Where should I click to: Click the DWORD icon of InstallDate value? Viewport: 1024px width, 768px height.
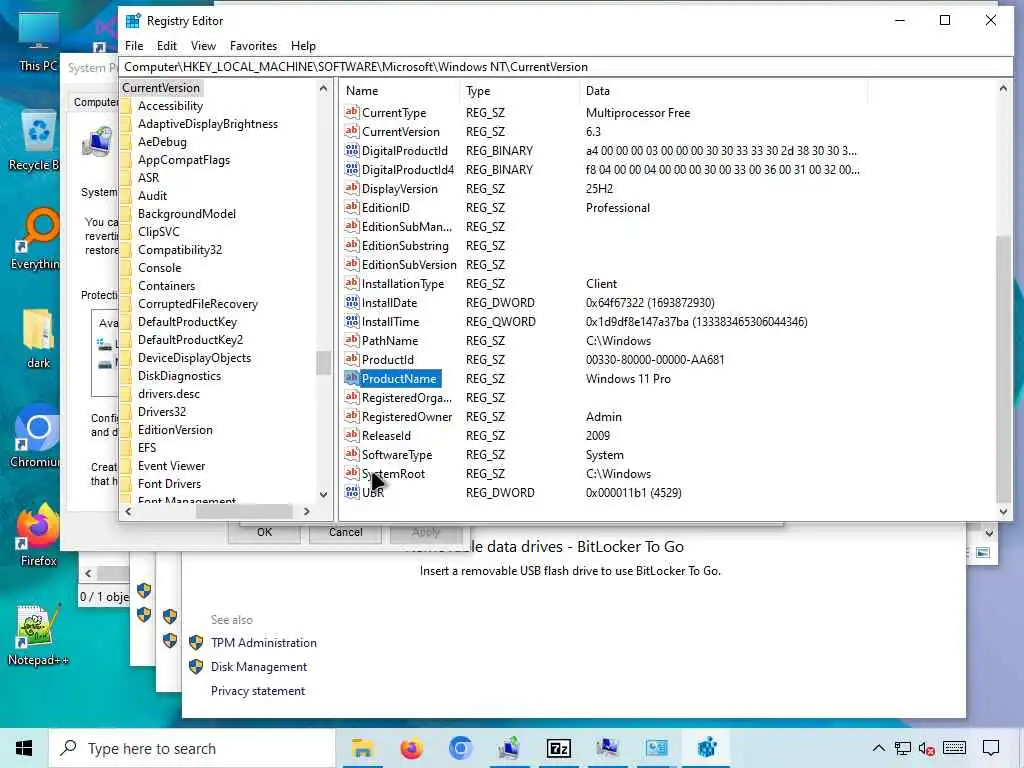[x=351, y=302]
